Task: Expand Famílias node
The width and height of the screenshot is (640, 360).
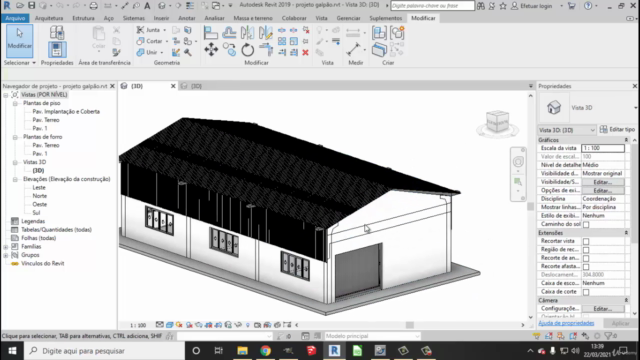Action: click(6, 247)
